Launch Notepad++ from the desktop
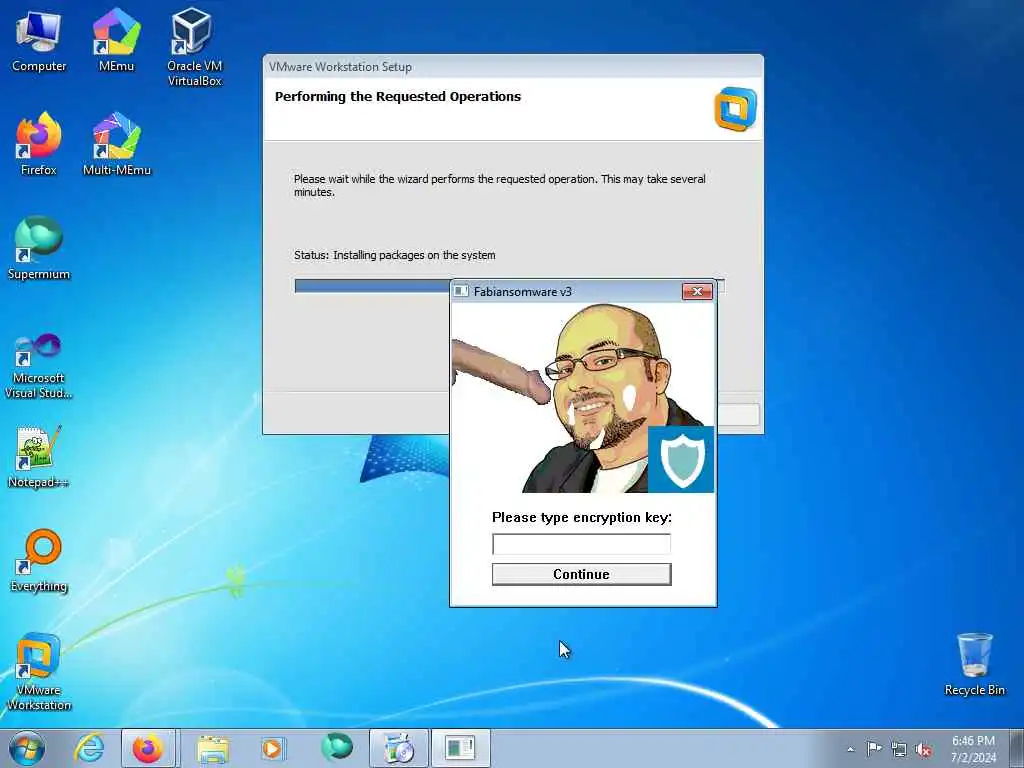Image resolution: width=1024 pixels, height=768 pixels. (39, 456)
